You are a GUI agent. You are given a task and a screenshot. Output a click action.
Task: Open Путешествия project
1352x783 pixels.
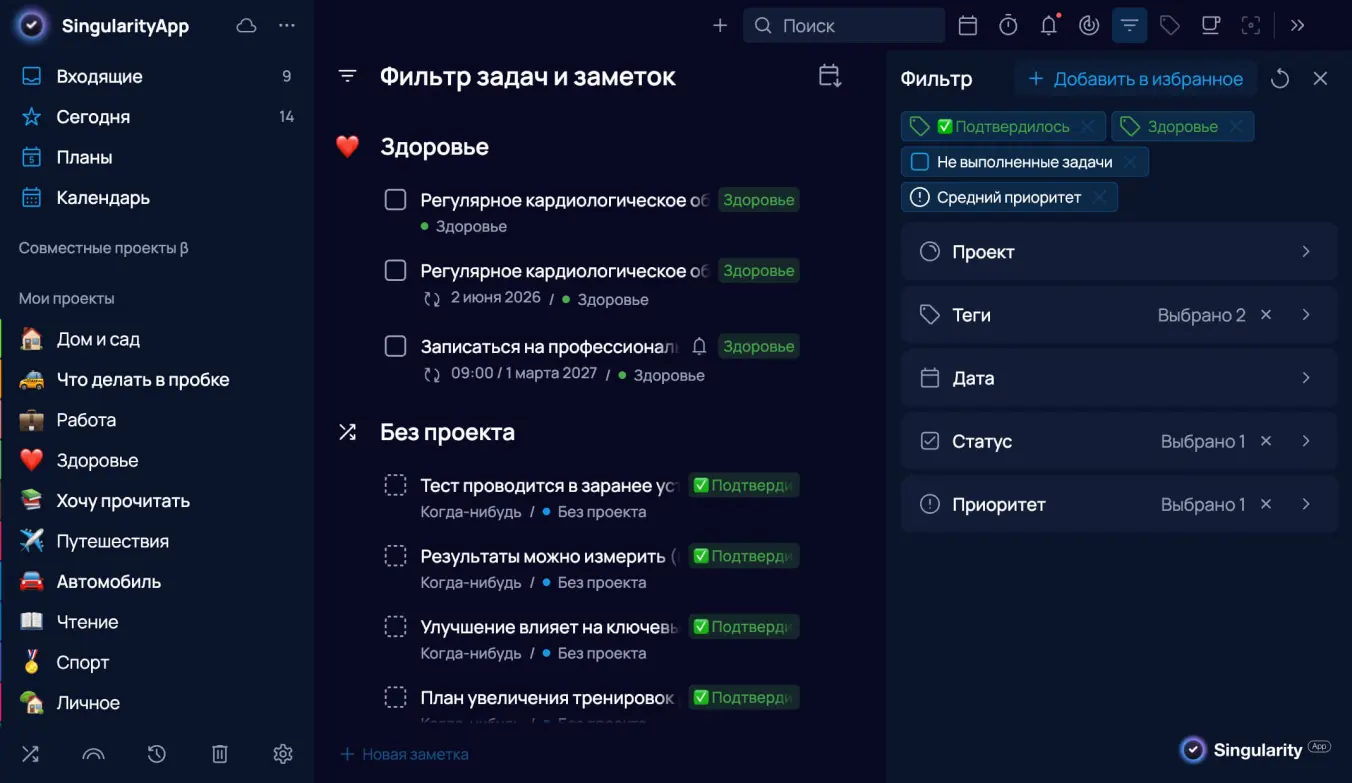point(157,541)
